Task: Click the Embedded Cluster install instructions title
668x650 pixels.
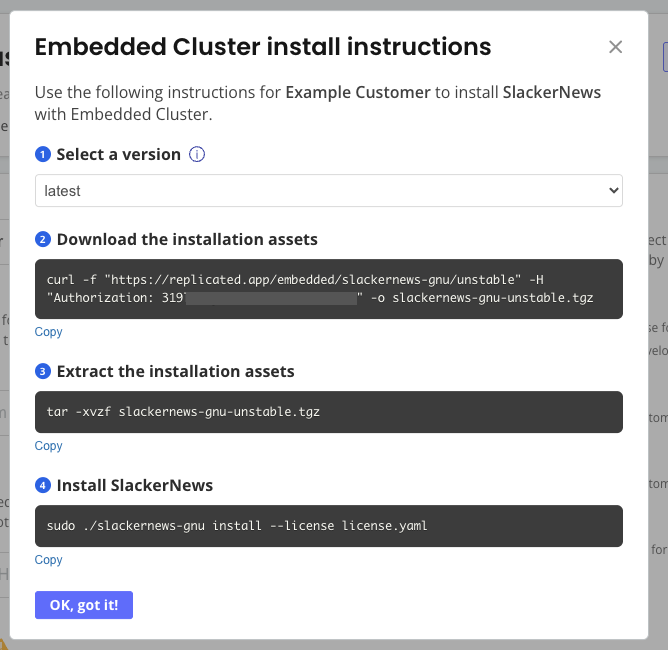Action: [x=263, y=46]
